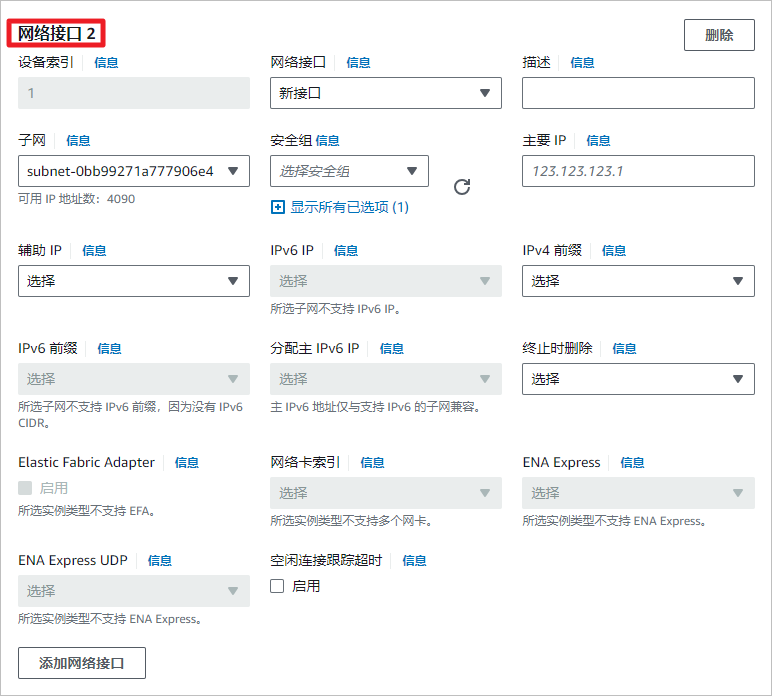Screen dimensions: 772x696
Task: Open 信息 link next to 主要 IP
Action: click(598, 141)
